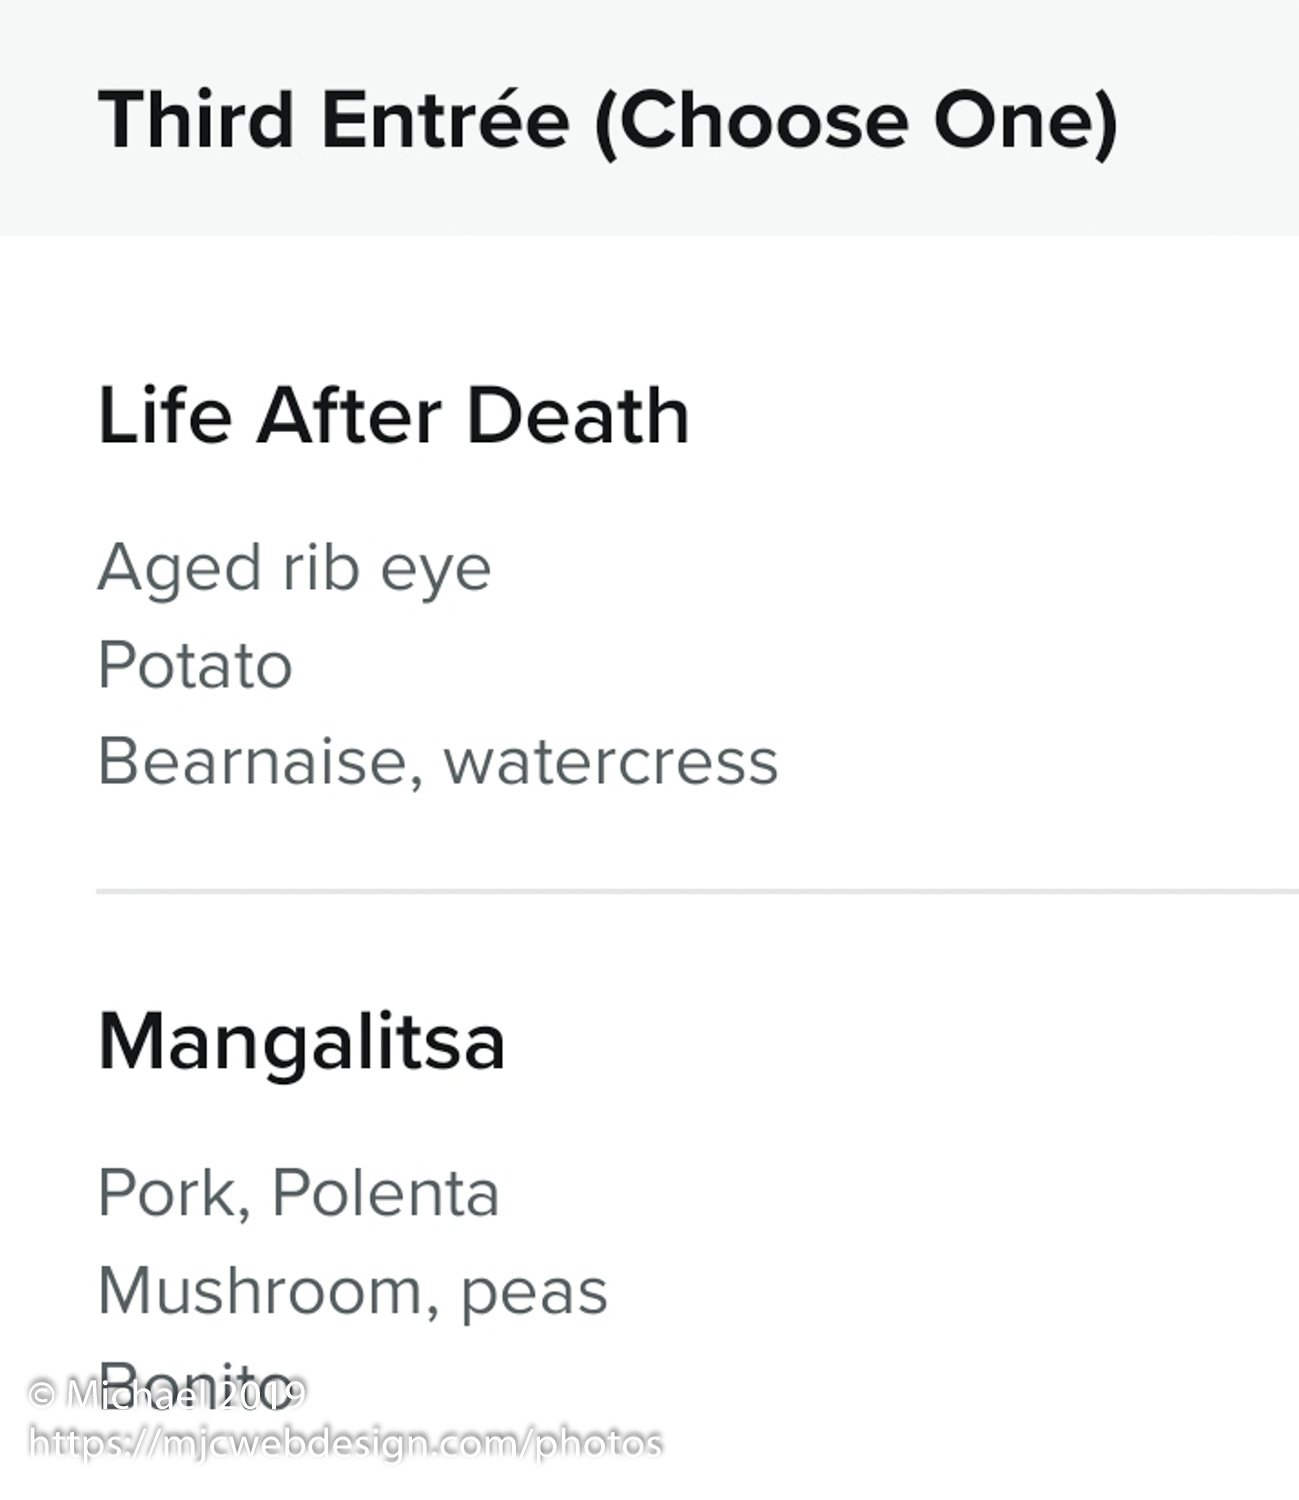Open the mjcwebdesign.com/photos URL
This screenshot has height=1500, width=1299.
click(346, 1444)
